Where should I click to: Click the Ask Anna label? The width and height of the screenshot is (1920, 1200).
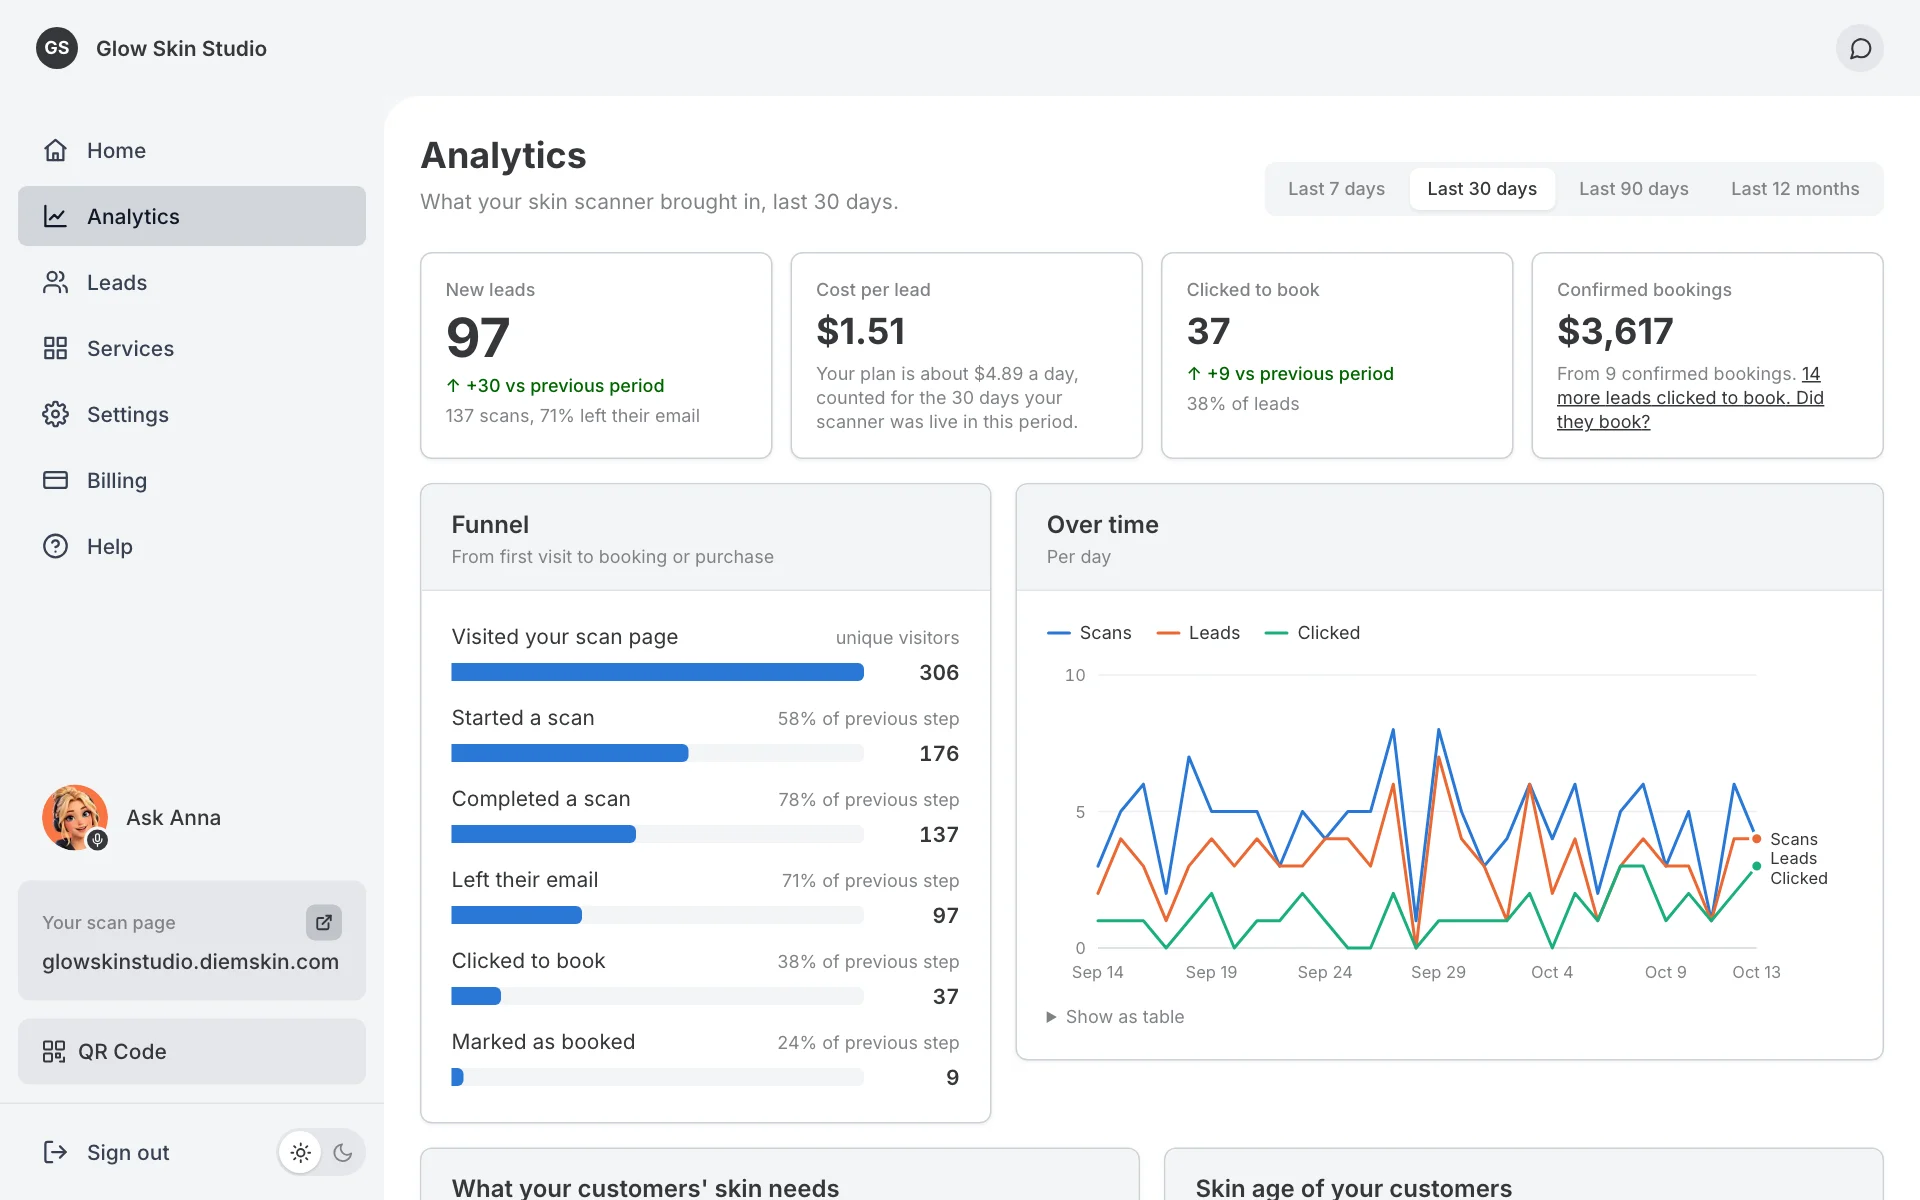[x=173, y=817]
